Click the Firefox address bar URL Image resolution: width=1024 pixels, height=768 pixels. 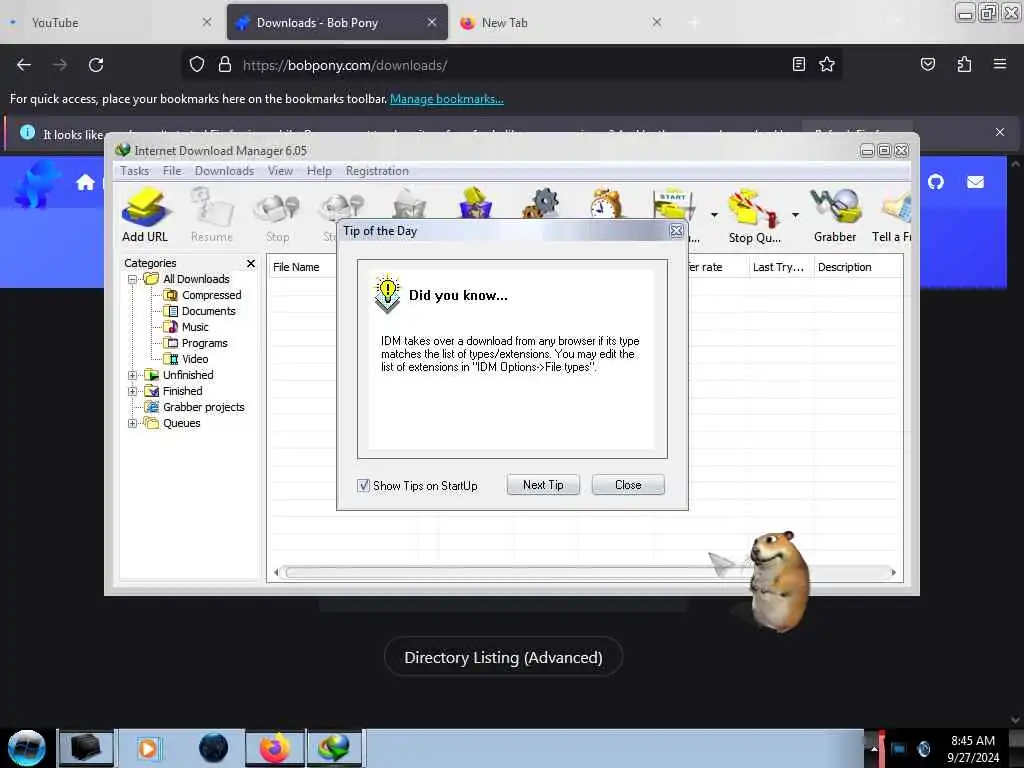point(345,65)
